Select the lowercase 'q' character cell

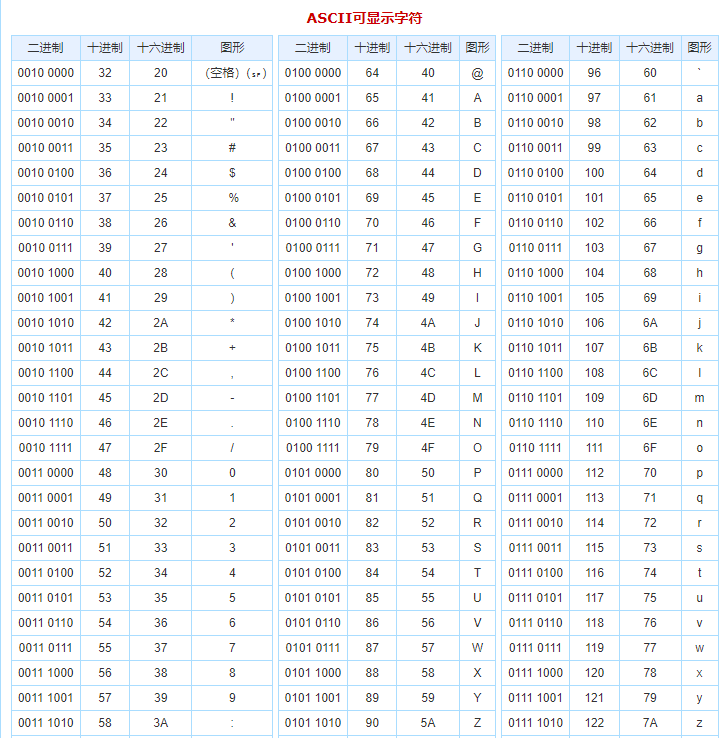(x=700, y=497)
